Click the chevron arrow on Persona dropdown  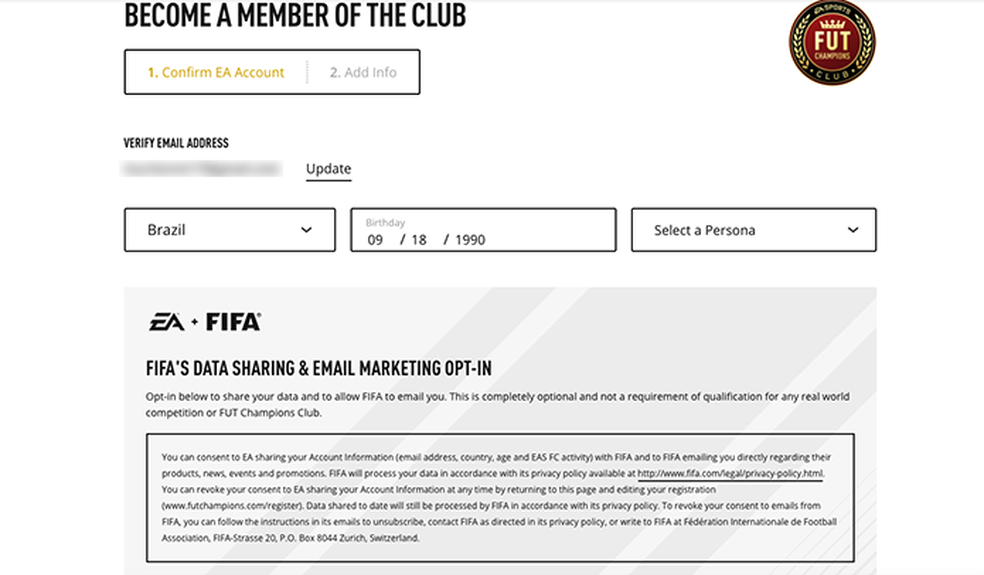pos(853,230)
